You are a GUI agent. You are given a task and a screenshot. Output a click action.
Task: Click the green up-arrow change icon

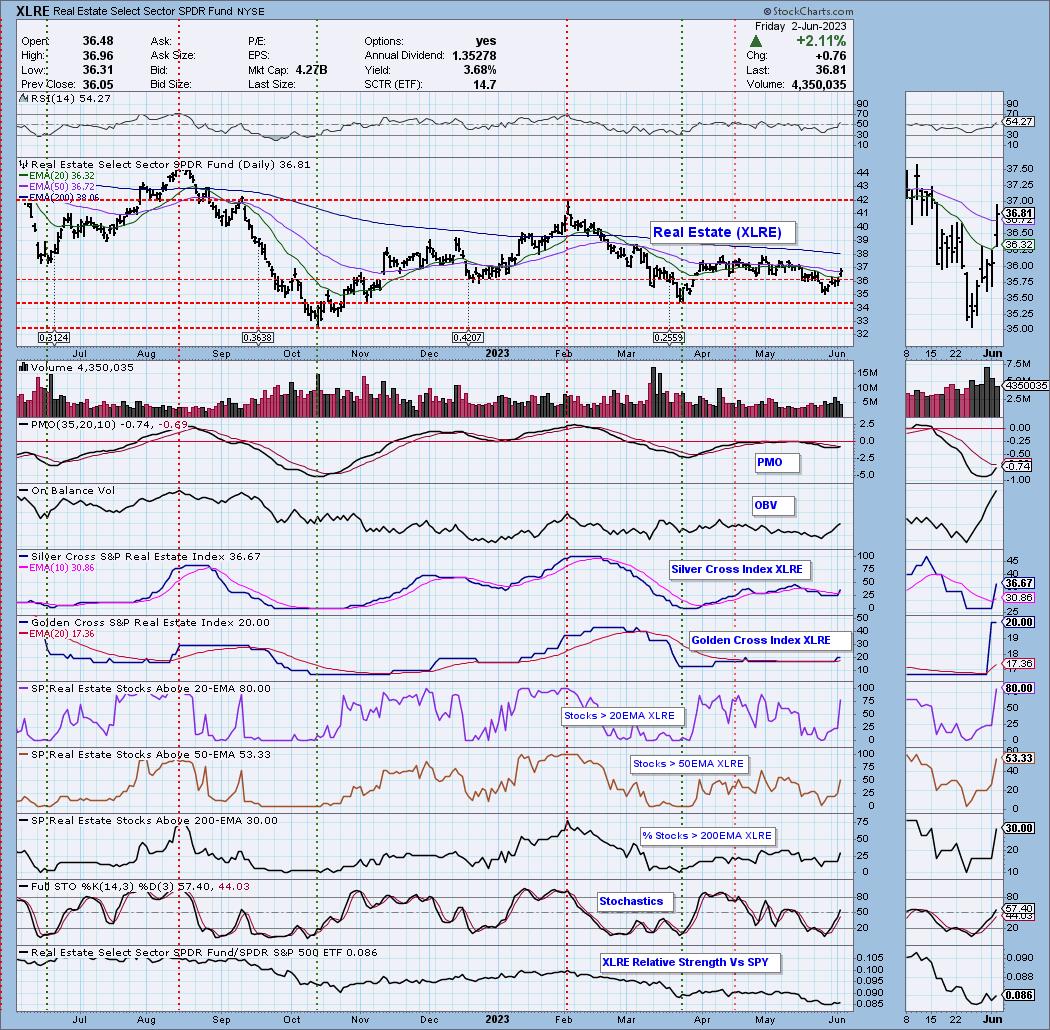pyautogui.click(x=755, y=42)
